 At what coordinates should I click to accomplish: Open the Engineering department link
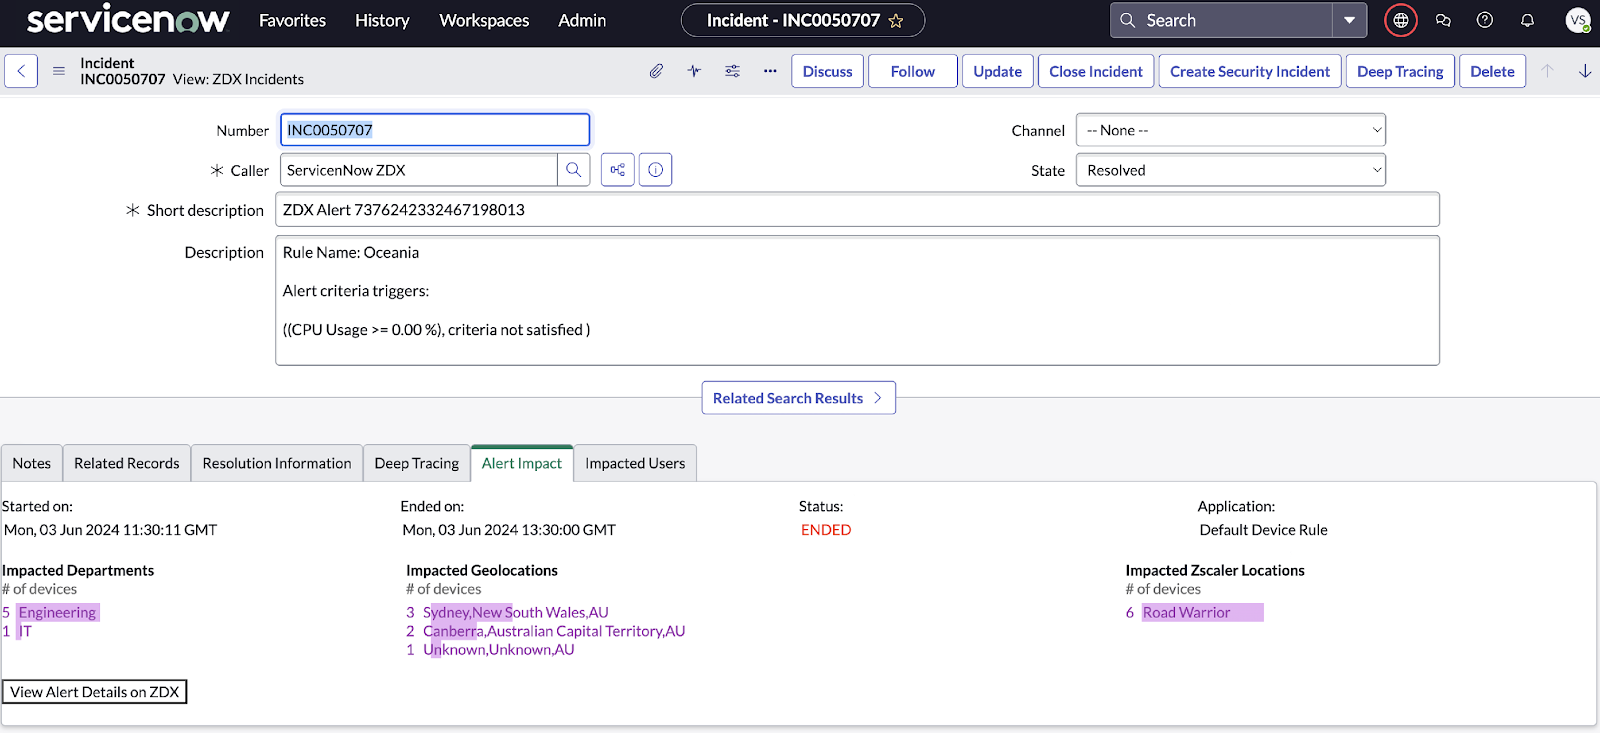tap(57, 612)
